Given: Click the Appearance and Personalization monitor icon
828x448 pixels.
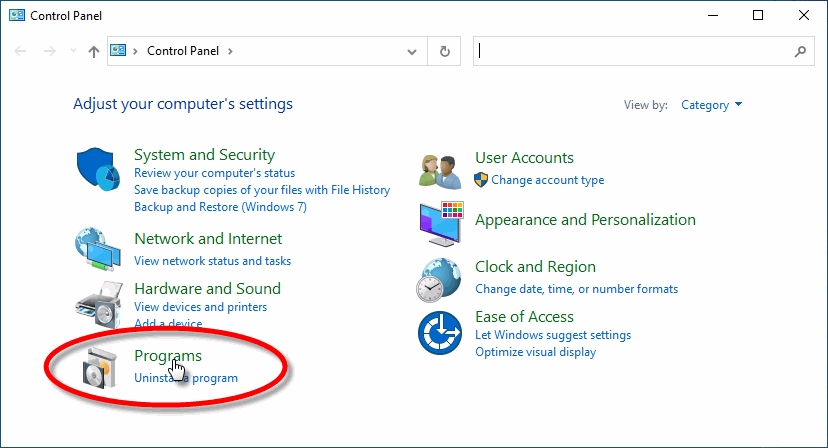Looking at the screenshot, I should click(x=441, y=223).
